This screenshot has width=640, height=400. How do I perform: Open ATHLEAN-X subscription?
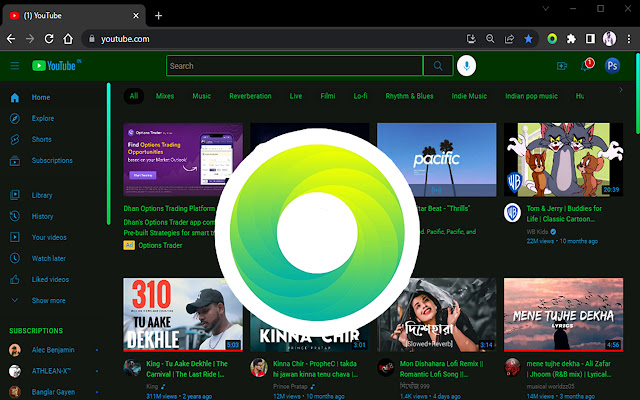pos(53,371)
